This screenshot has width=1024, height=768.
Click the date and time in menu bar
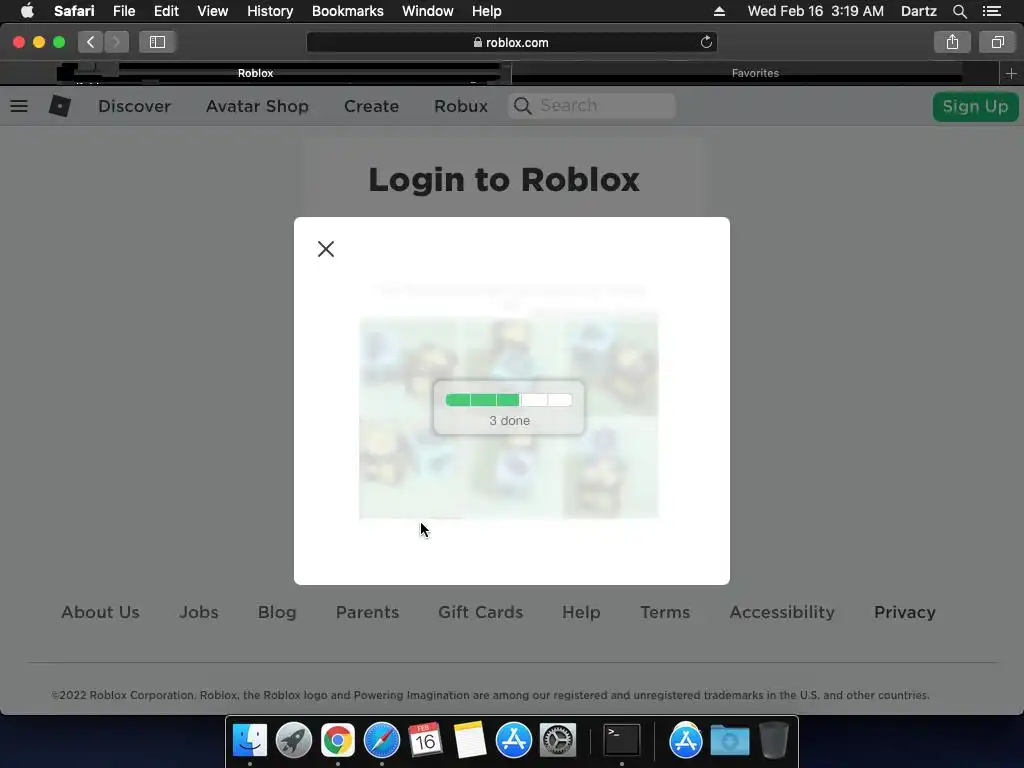tap(816, 11)
